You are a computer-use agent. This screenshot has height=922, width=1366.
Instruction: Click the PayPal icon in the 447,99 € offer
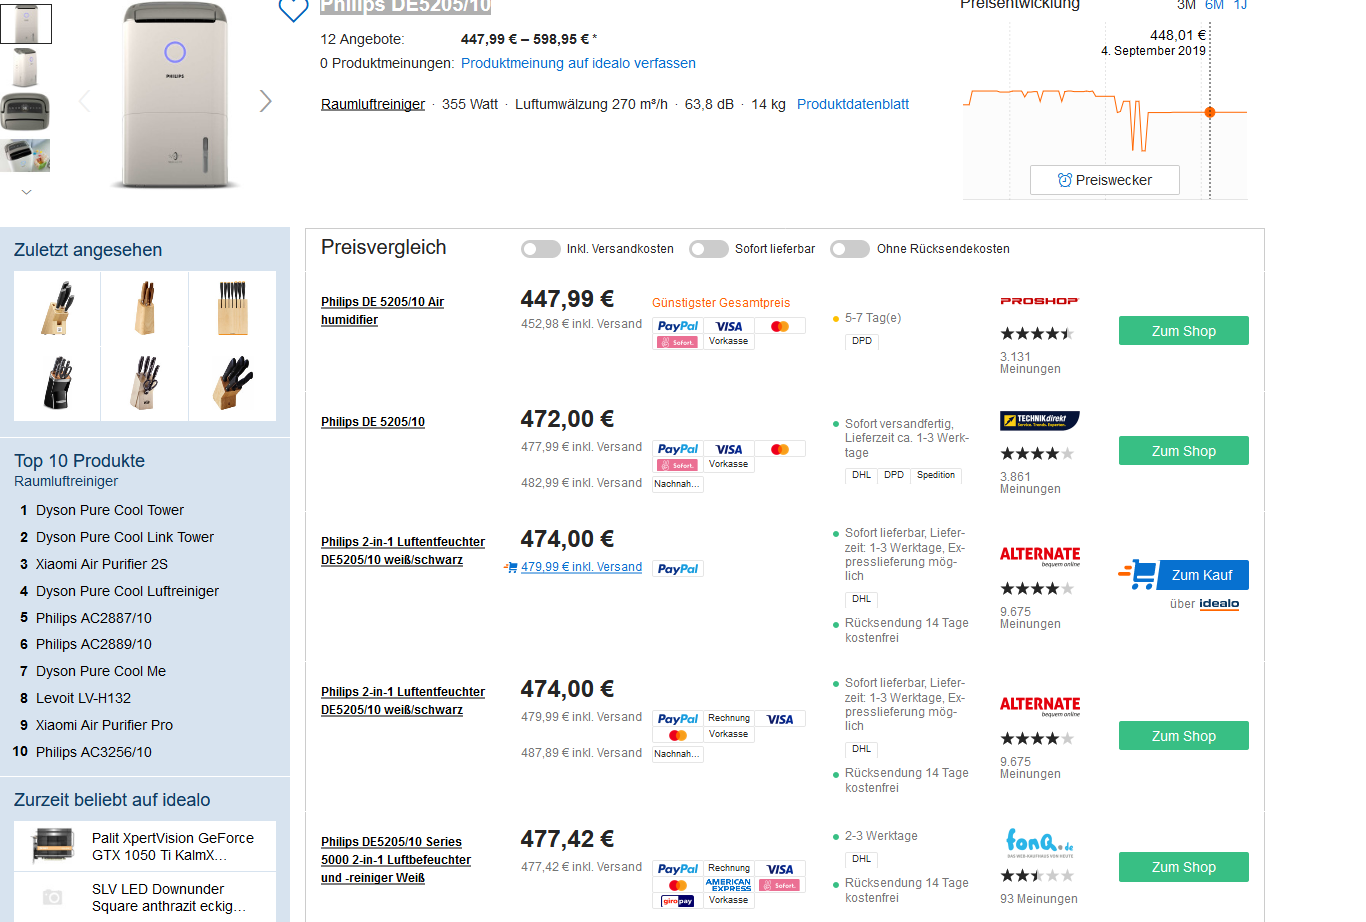coord(677,326)
